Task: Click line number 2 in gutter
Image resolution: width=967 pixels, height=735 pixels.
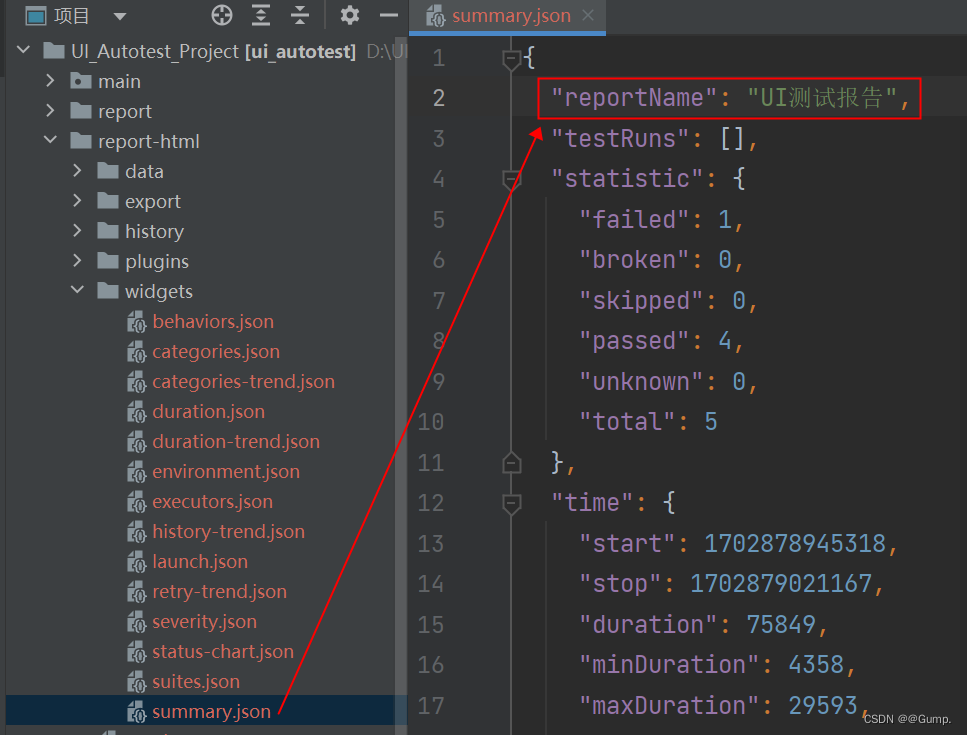Action: tap(438, 98)
